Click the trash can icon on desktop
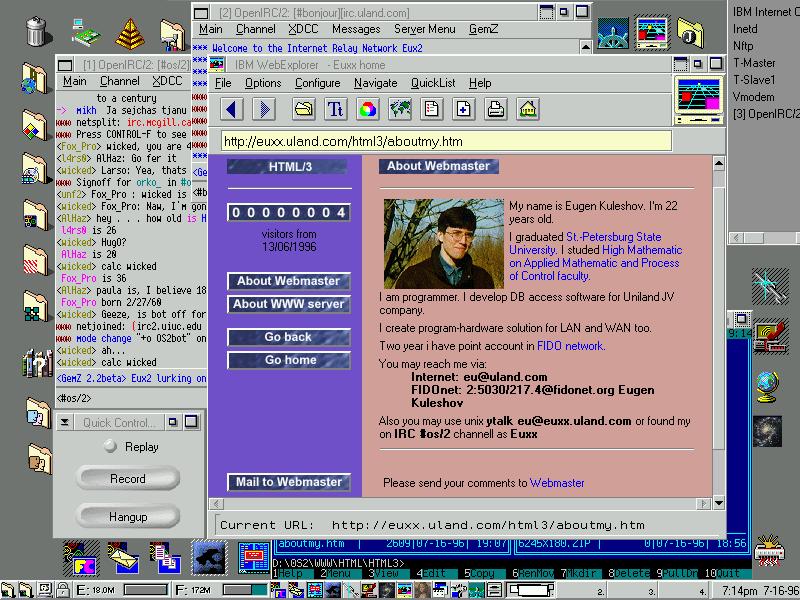 [x=36, y=31]
